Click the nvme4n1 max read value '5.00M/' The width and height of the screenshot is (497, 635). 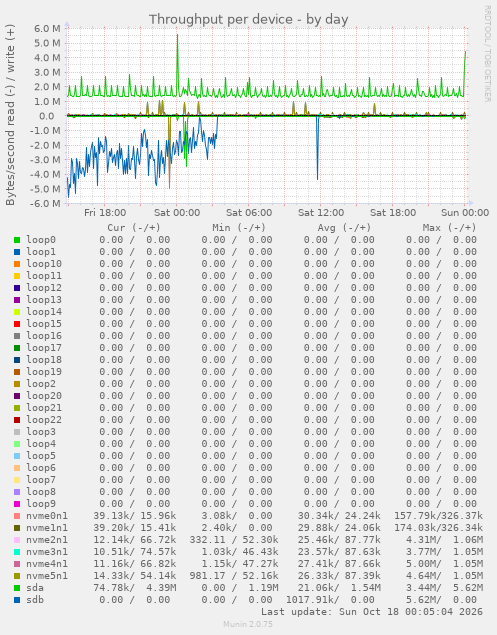[424, 564]
